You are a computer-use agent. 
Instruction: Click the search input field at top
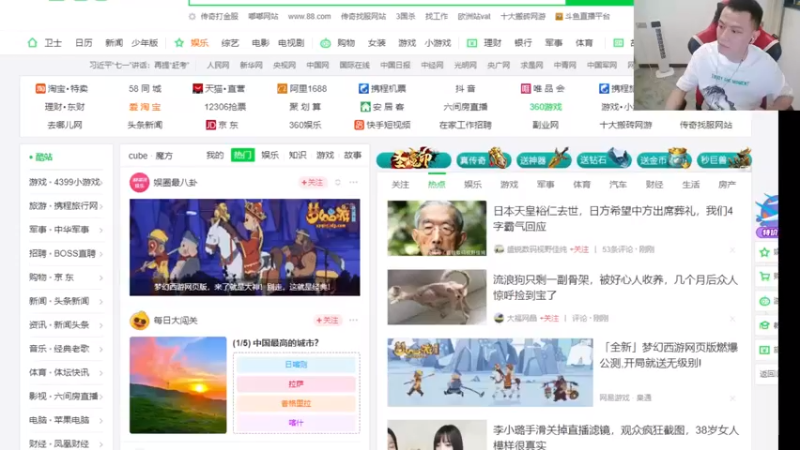pyautogui.click(x=377, y=3)
